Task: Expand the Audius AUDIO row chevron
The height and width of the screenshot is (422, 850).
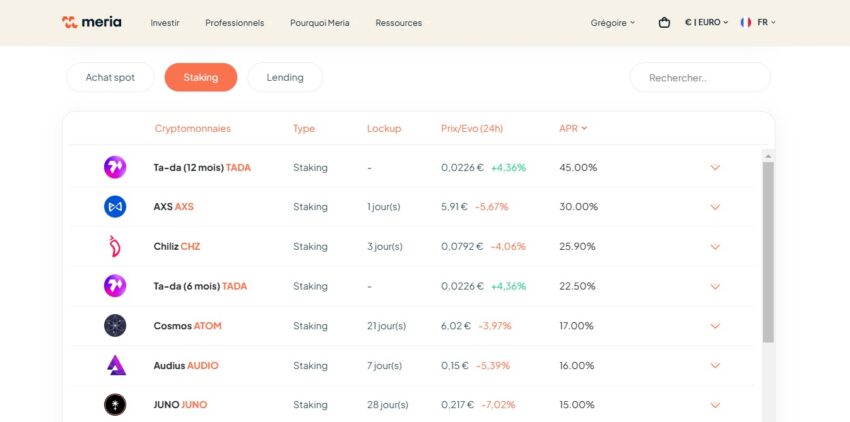Action: pyautogui.click(x=715, y=366)
